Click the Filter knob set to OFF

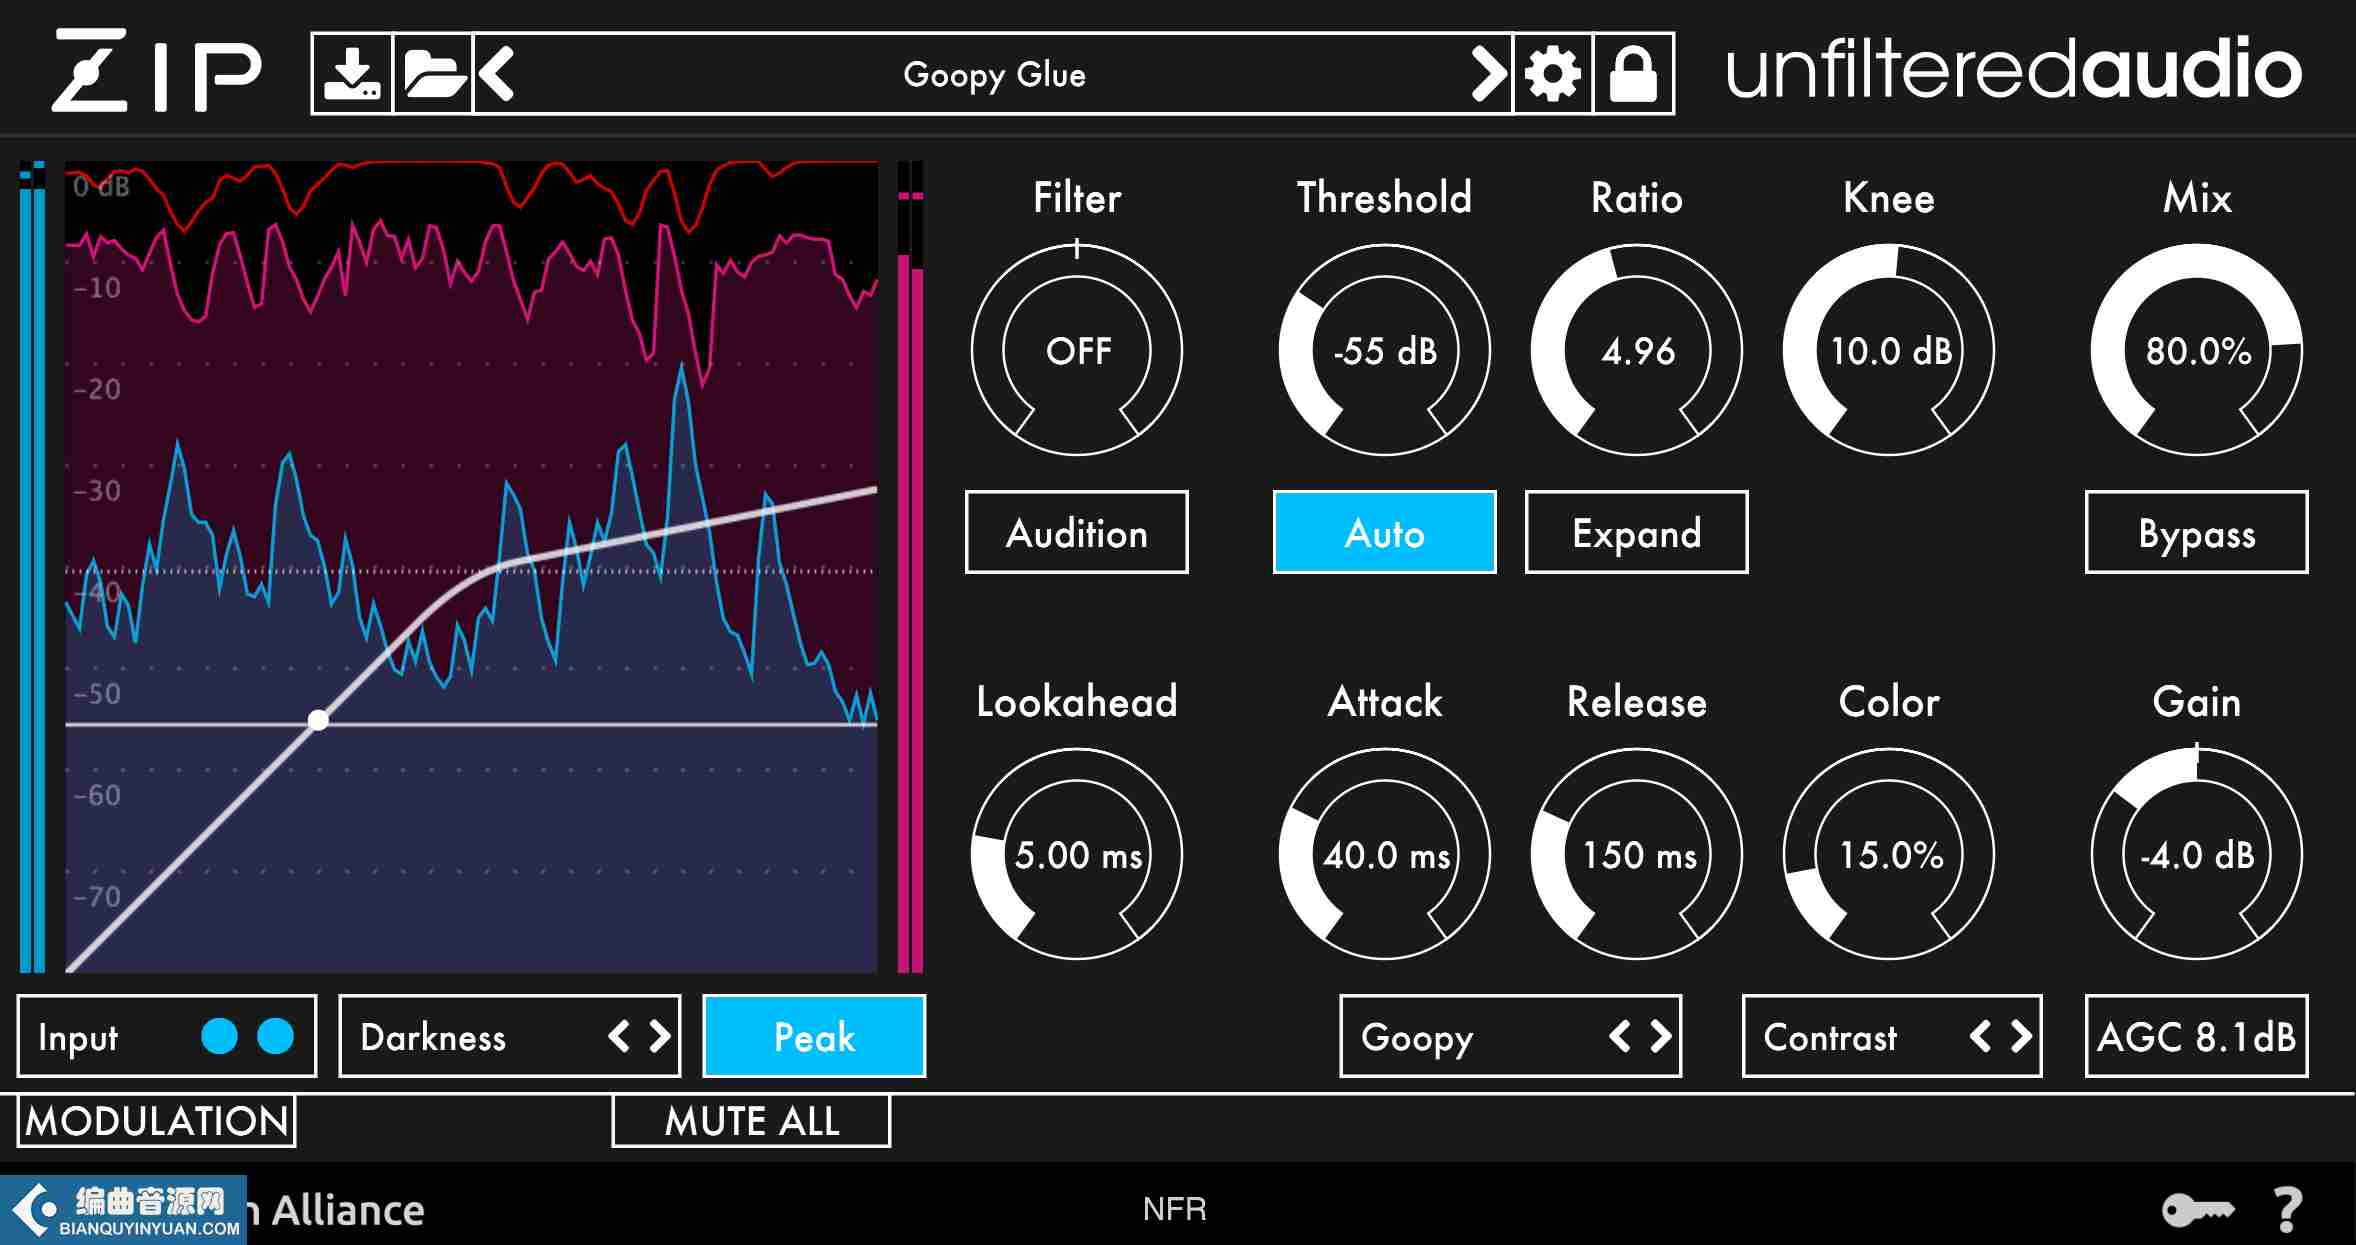(1077, 350)
